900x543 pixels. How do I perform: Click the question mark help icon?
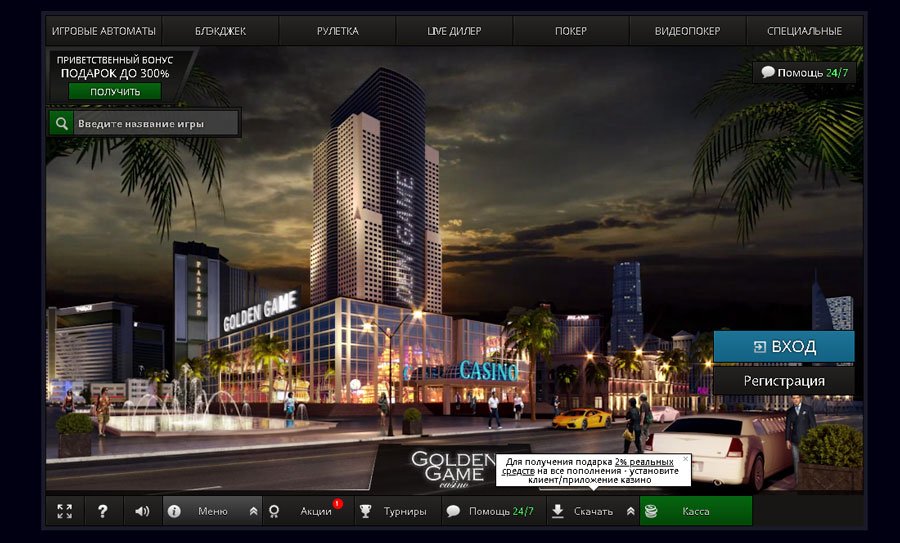click(x=102, y=511)
